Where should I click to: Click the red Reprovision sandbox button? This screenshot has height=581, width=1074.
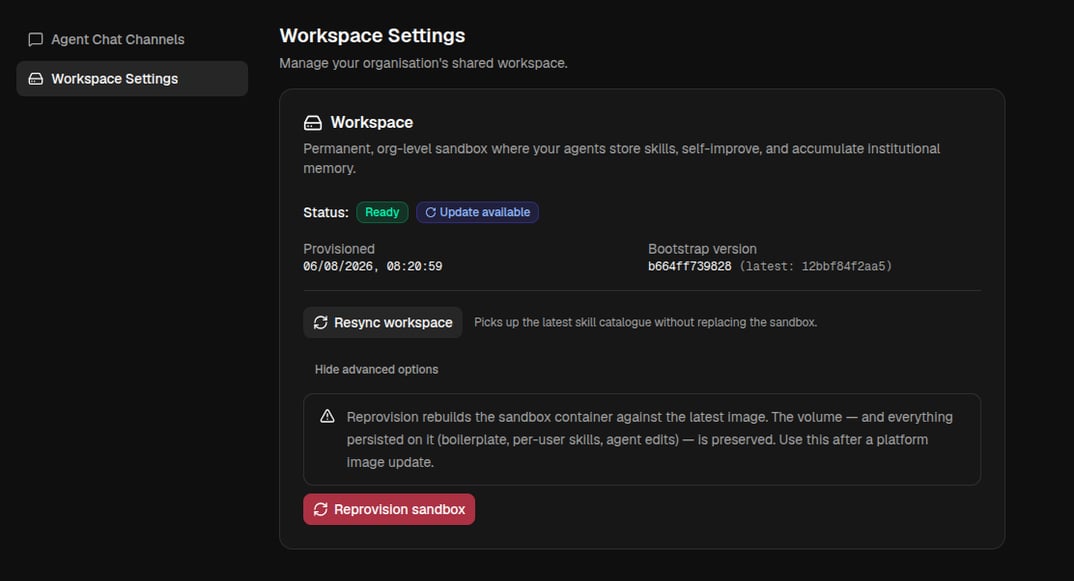coord(389,510)
